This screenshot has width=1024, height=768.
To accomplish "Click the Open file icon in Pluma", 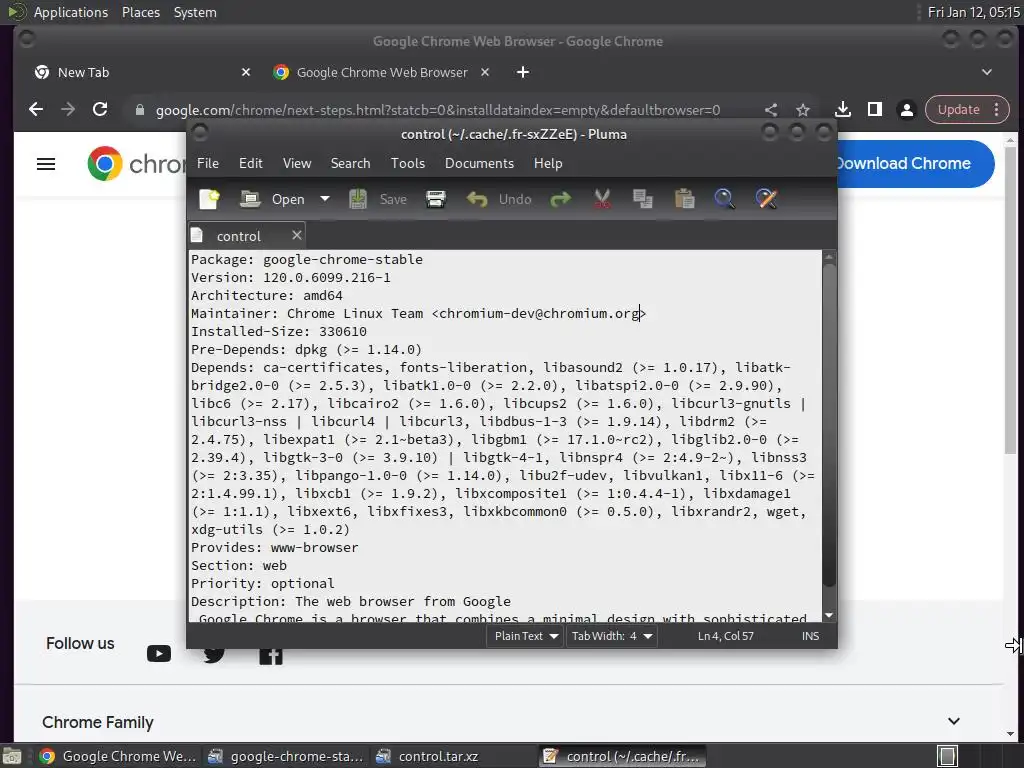I will click(x=250, y=199).
